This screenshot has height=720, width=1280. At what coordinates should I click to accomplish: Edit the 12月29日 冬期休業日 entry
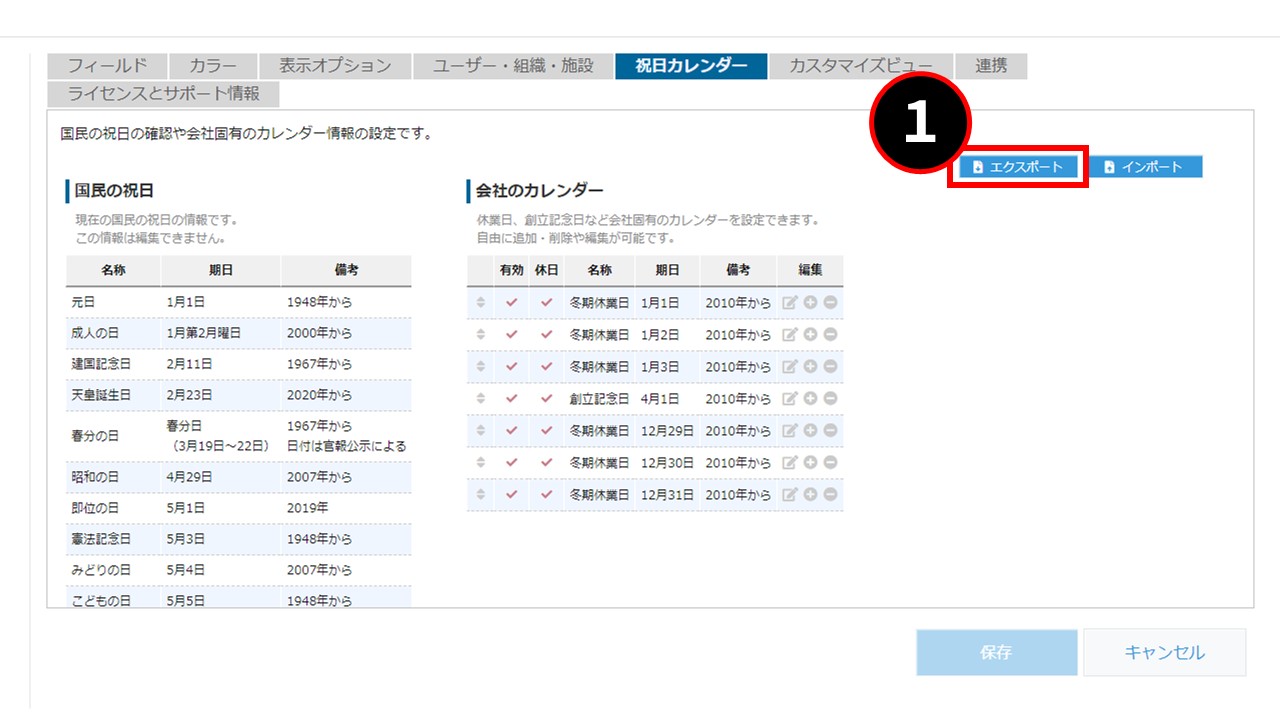click(790, 431)
